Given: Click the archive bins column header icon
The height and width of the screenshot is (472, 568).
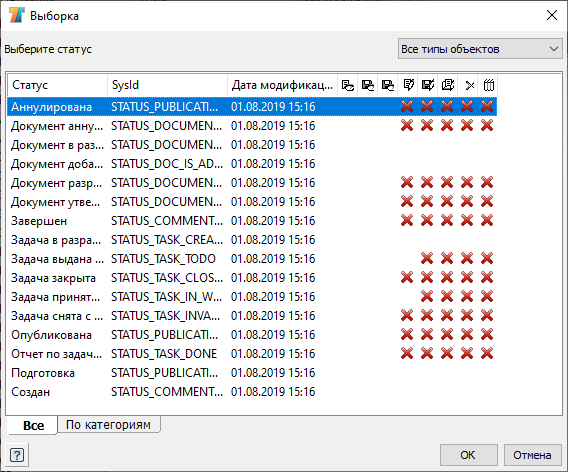Looking at the screenshot, I should (x=489, y=85).
